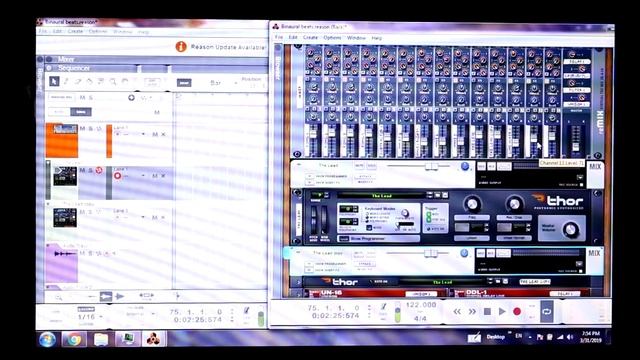Click the 4/4 time signature field

(x=420, y=318)
